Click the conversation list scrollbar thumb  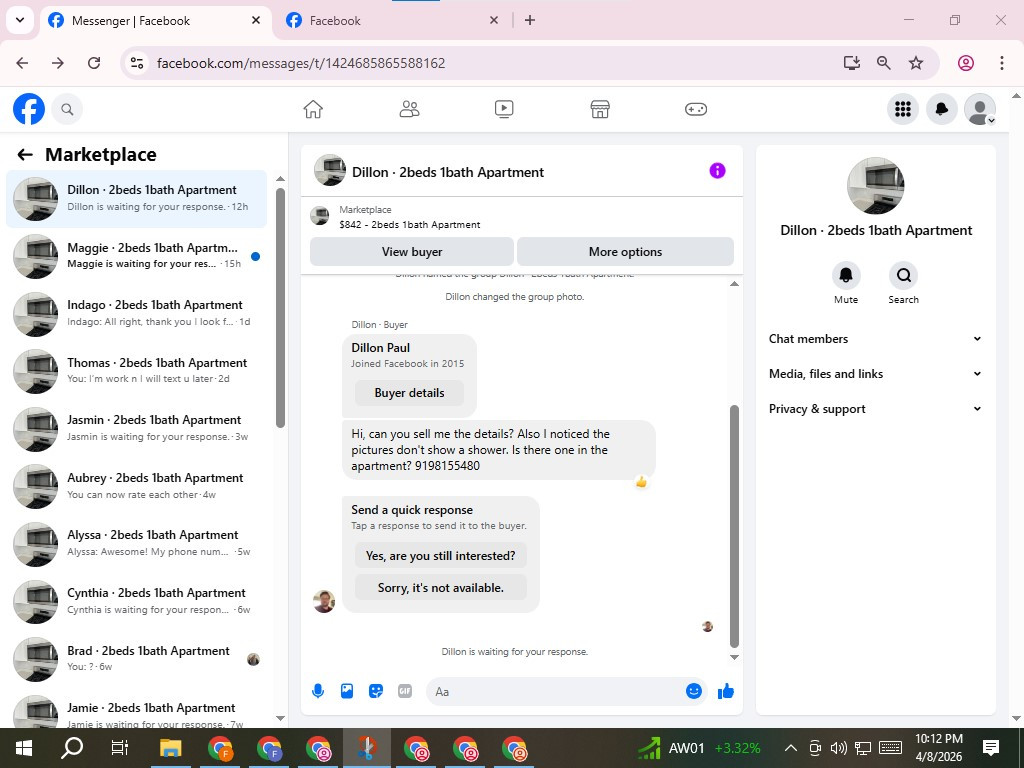[280, 308]
